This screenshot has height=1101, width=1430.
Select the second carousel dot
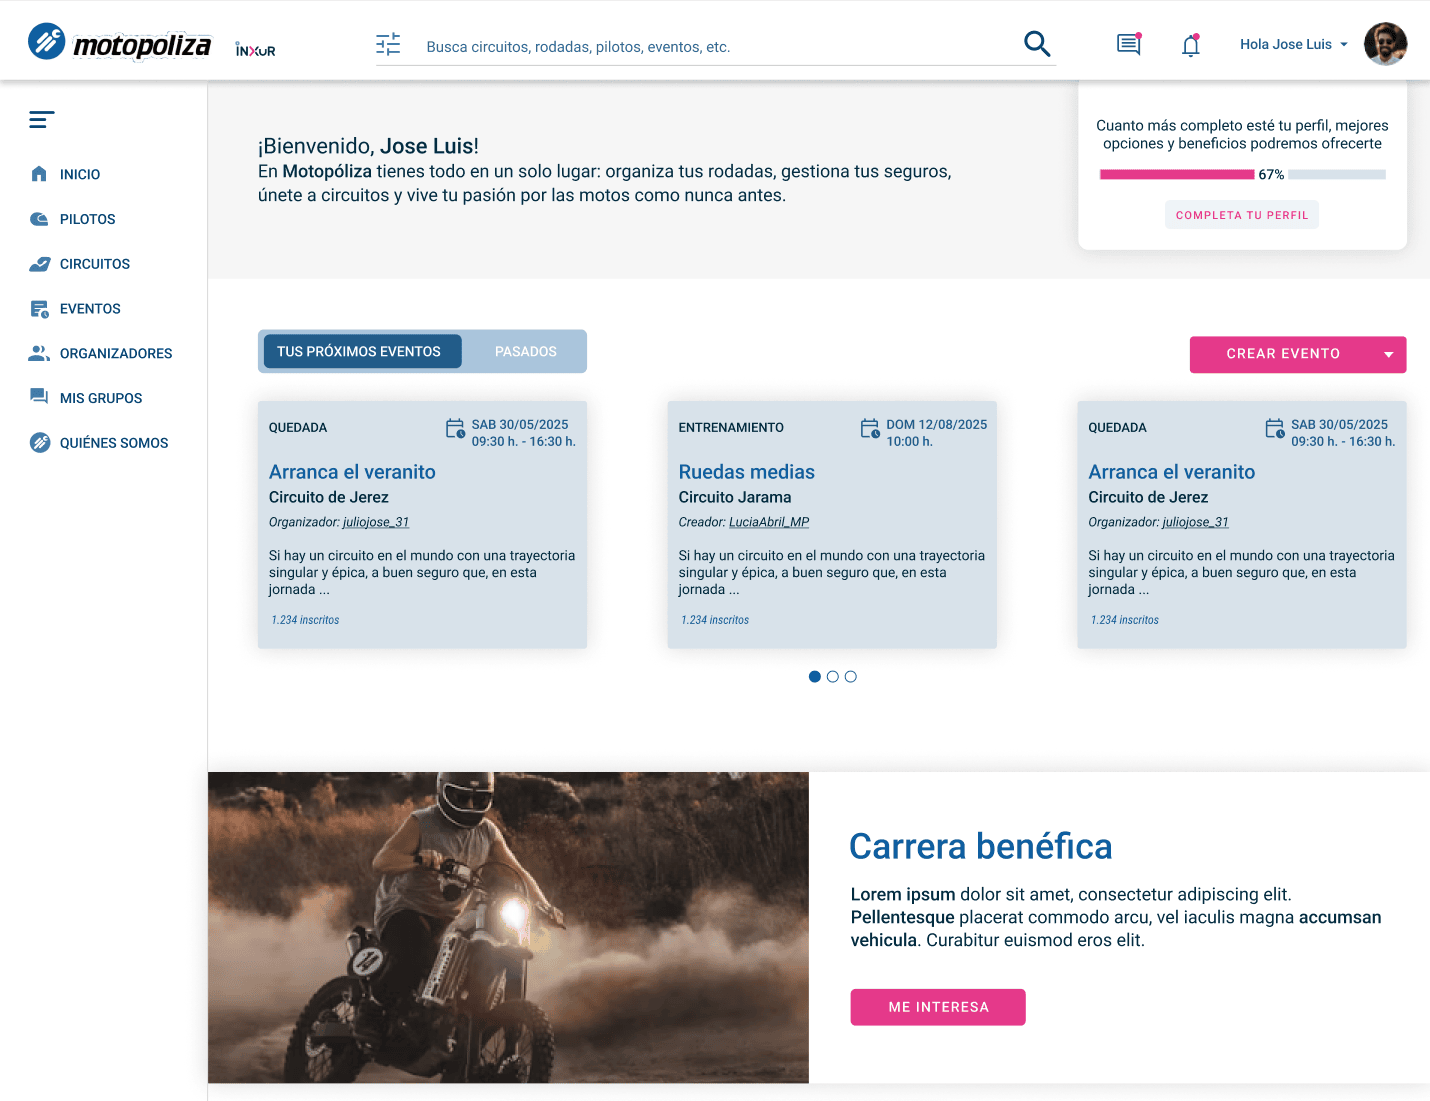(x=832, y=676)
